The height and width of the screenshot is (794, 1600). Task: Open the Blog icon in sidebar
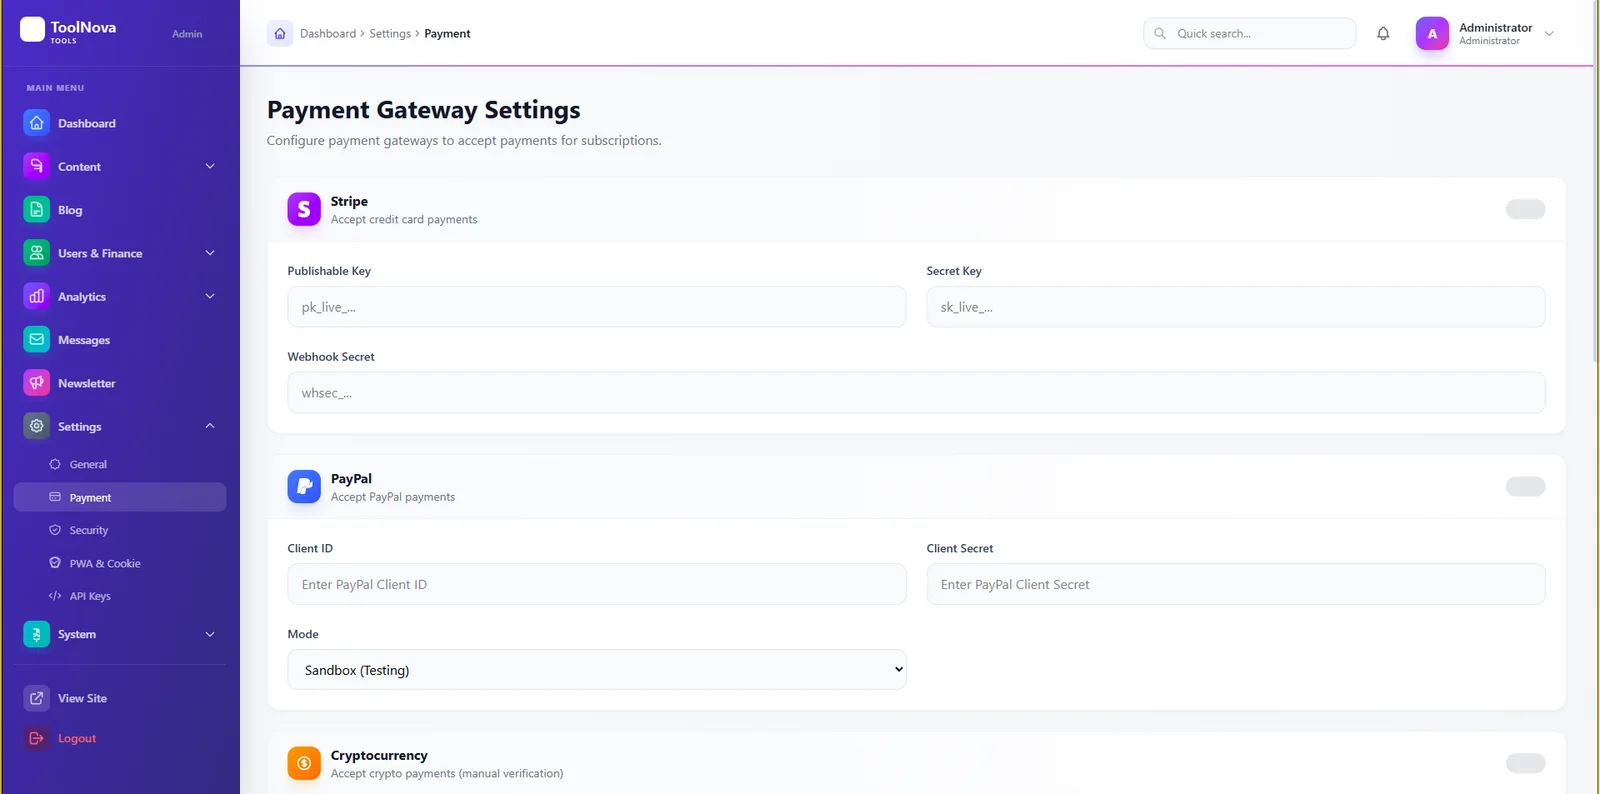(37, 210)
